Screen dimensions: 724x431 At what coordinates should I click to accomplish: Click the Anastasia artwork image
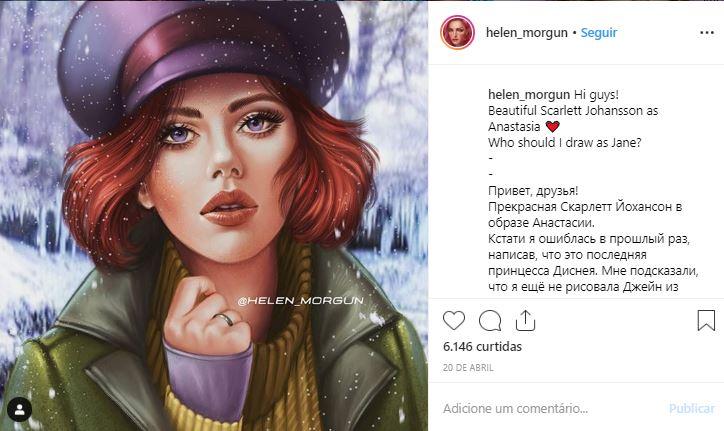click(x=214, y=215)
